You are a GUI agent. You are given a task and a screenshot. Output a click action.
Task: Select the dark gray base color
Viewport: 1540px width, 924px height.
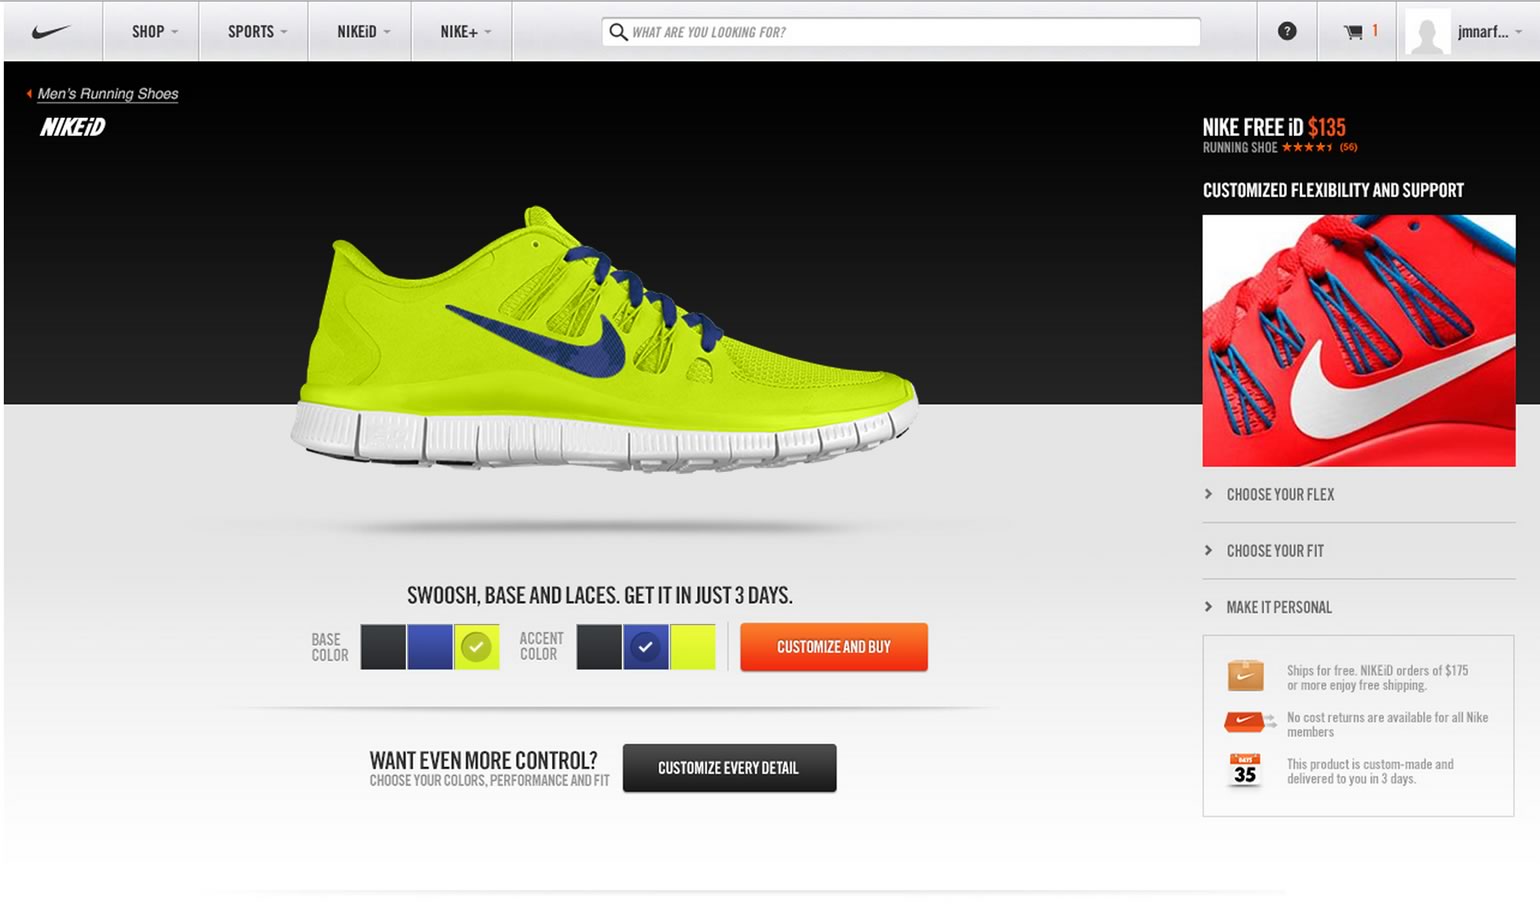coord(383,647)
